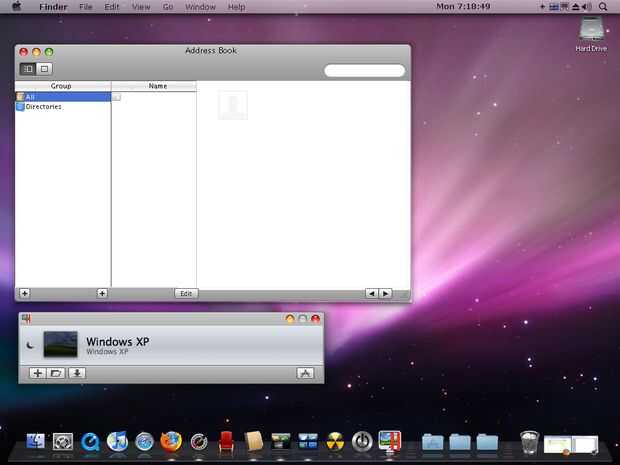Launch the yellow radiation Burn icon in Dock
This screenshot has height=465, width=620.
[x=335, y=441]
